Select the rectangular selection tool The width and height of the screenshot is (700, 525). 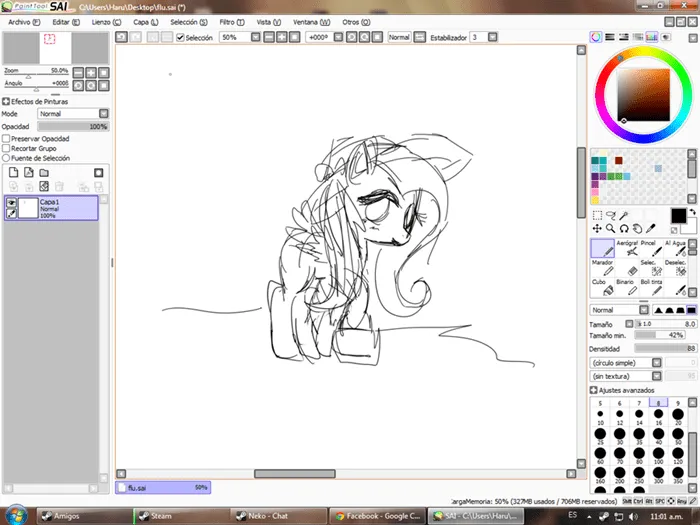597,216
